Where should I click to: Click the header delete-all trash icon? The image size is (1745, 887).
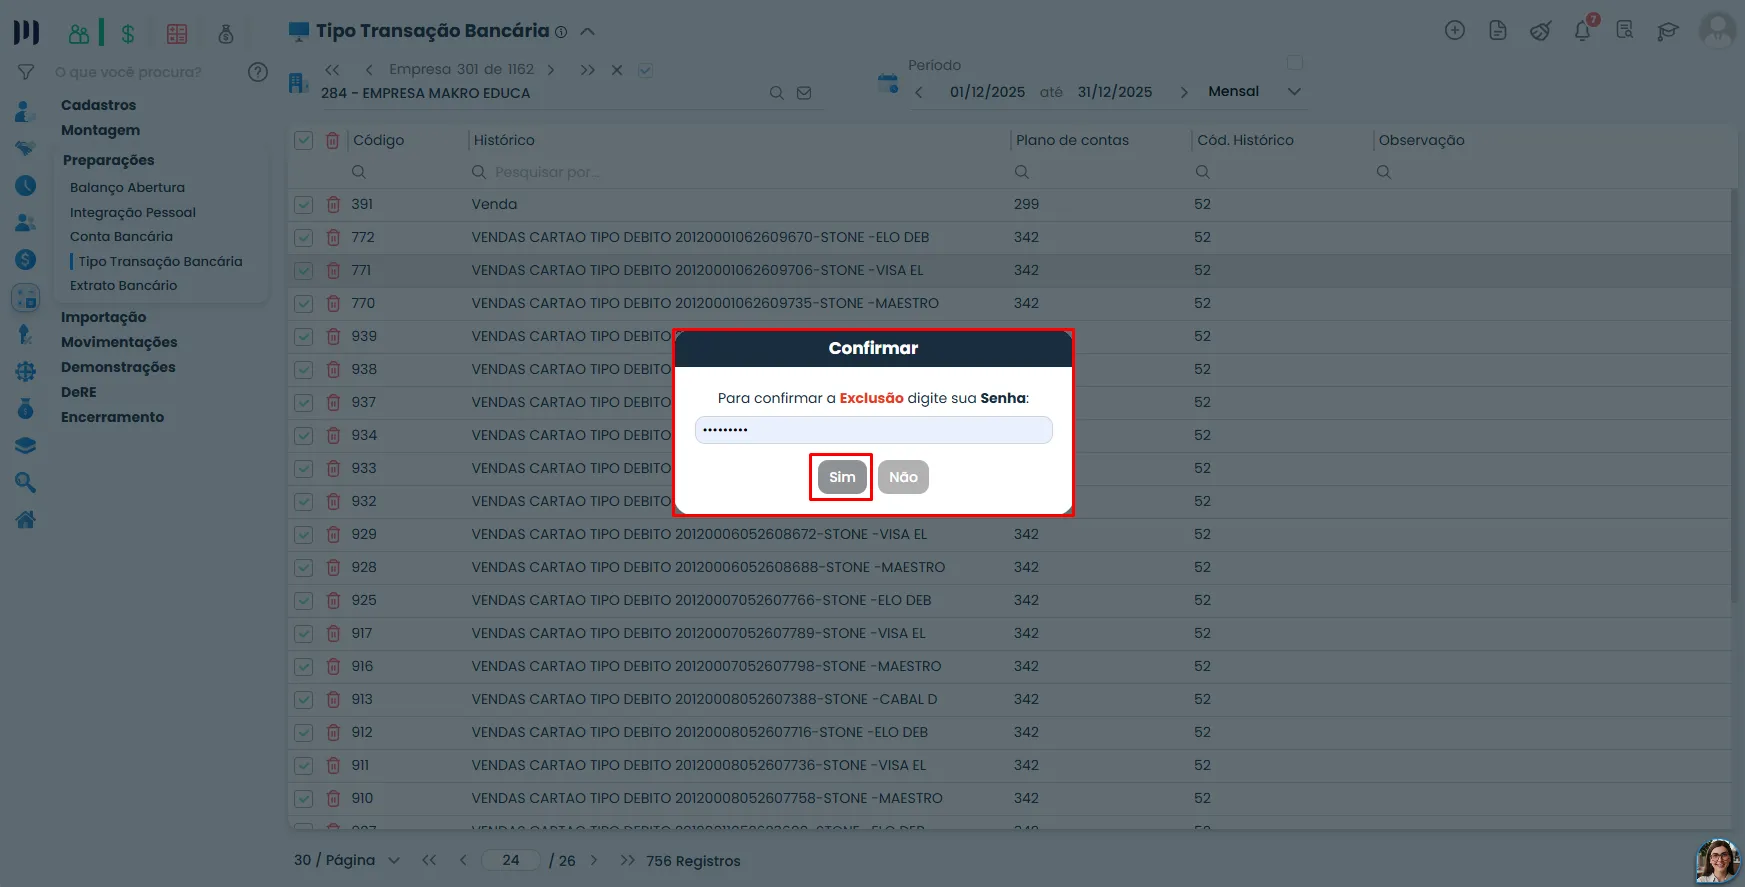tap(332, 140)
